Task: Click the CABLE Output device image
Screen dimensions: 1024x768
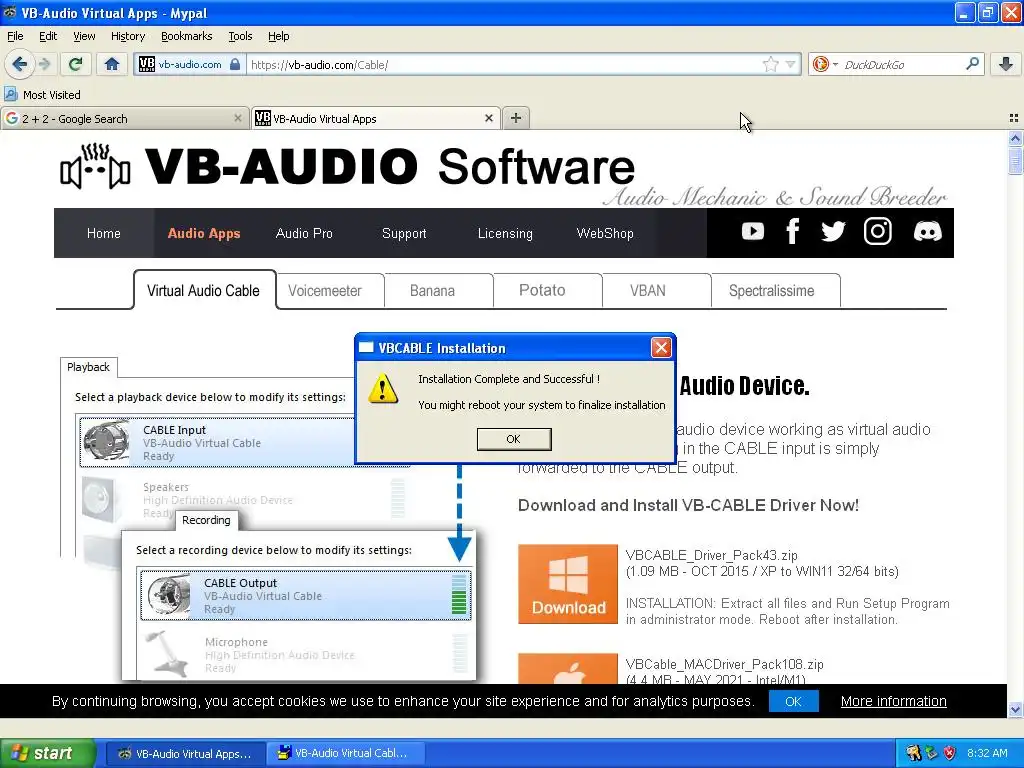Action: pyautogui.click(x=168, y=595)
